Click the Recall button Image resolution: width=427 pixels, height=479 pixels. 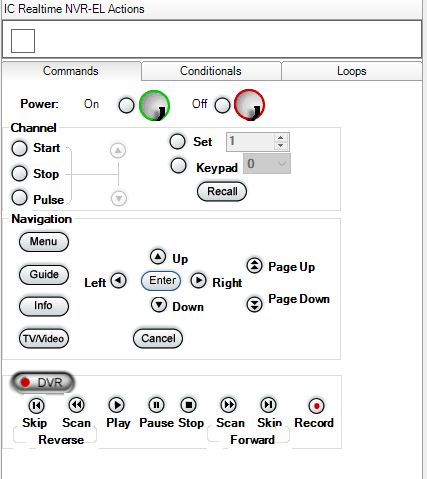pos(222,191)
